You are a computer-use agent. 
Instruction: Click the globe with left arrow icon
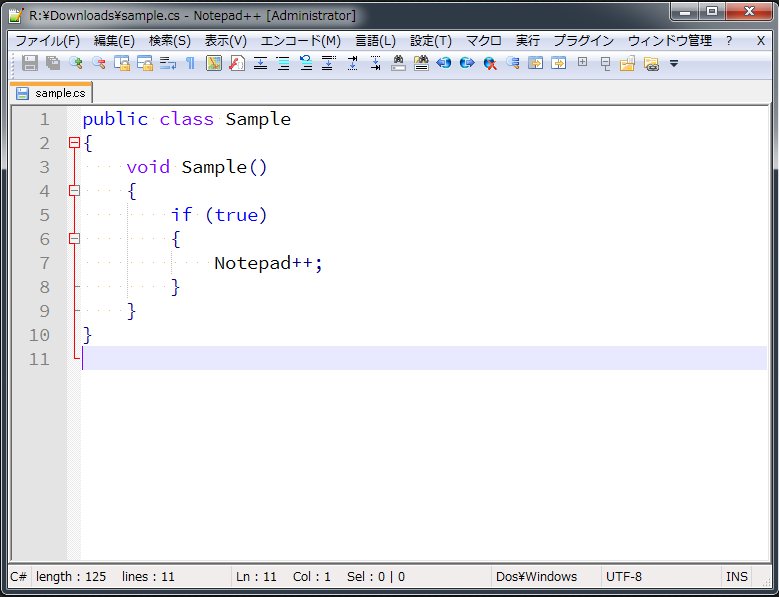[x=444, y=63]
